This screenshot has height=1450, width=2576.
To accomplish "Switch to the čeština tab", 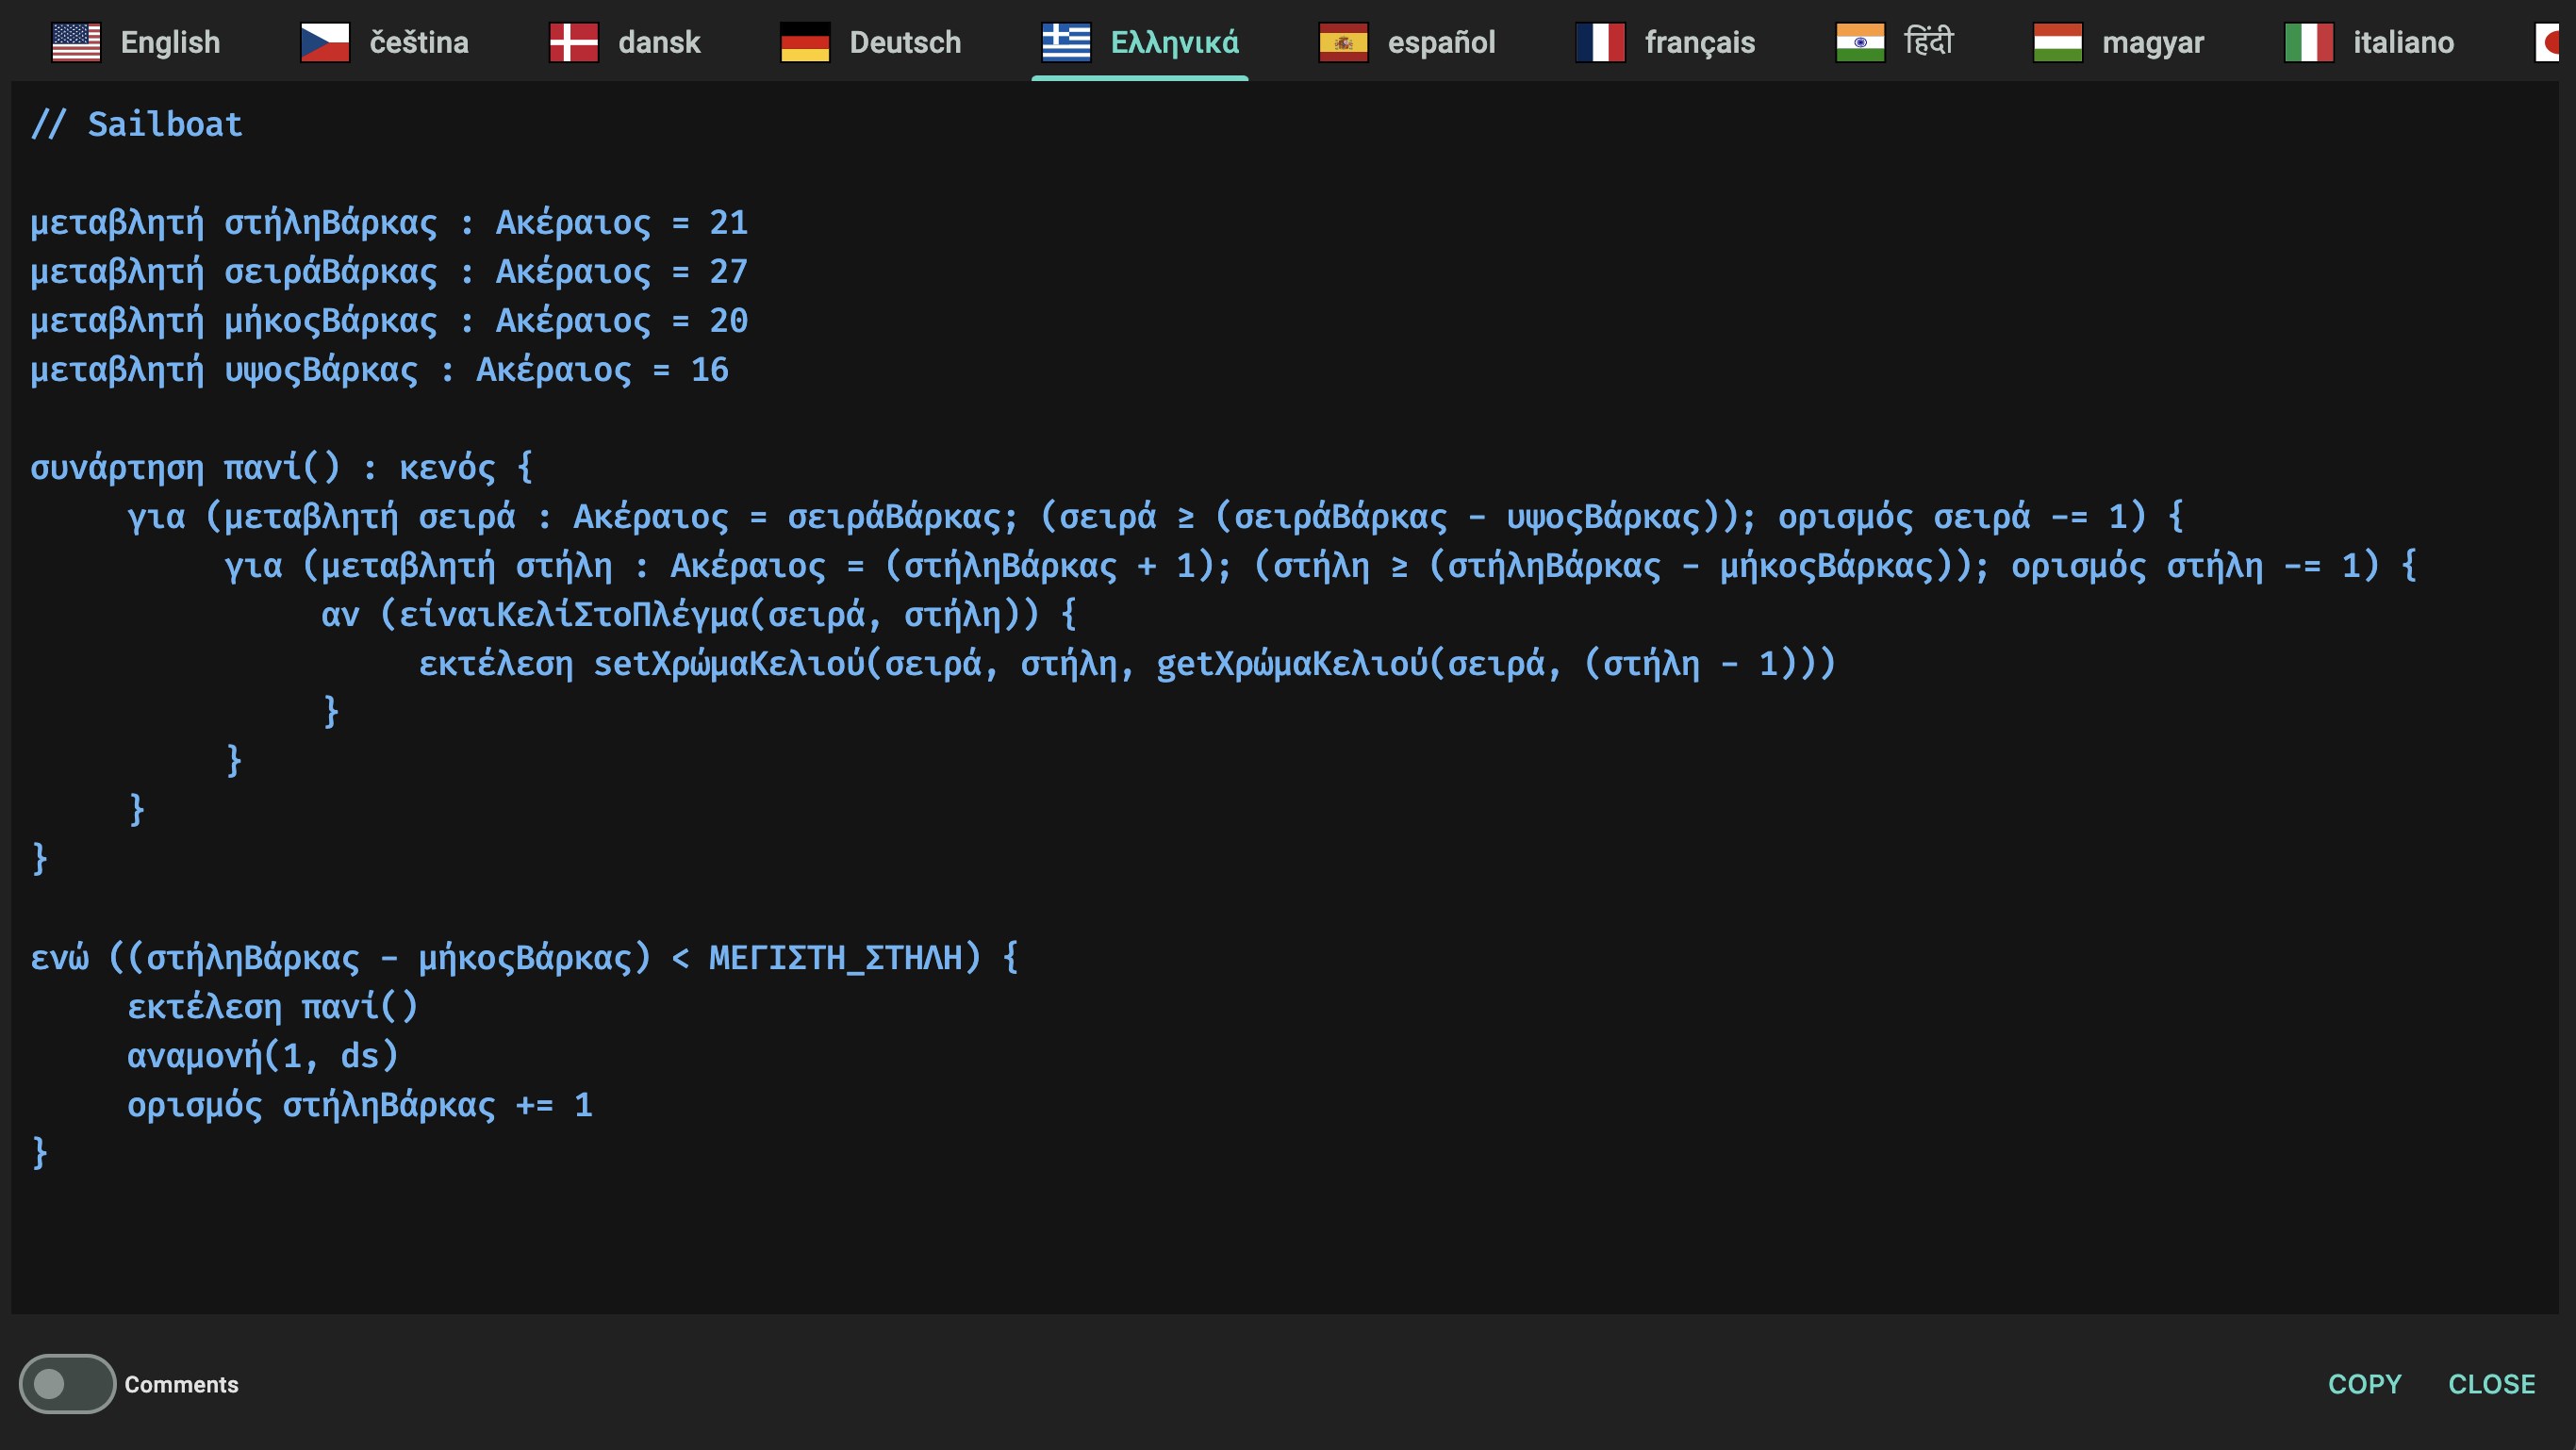I will click(x=419, y=42).
